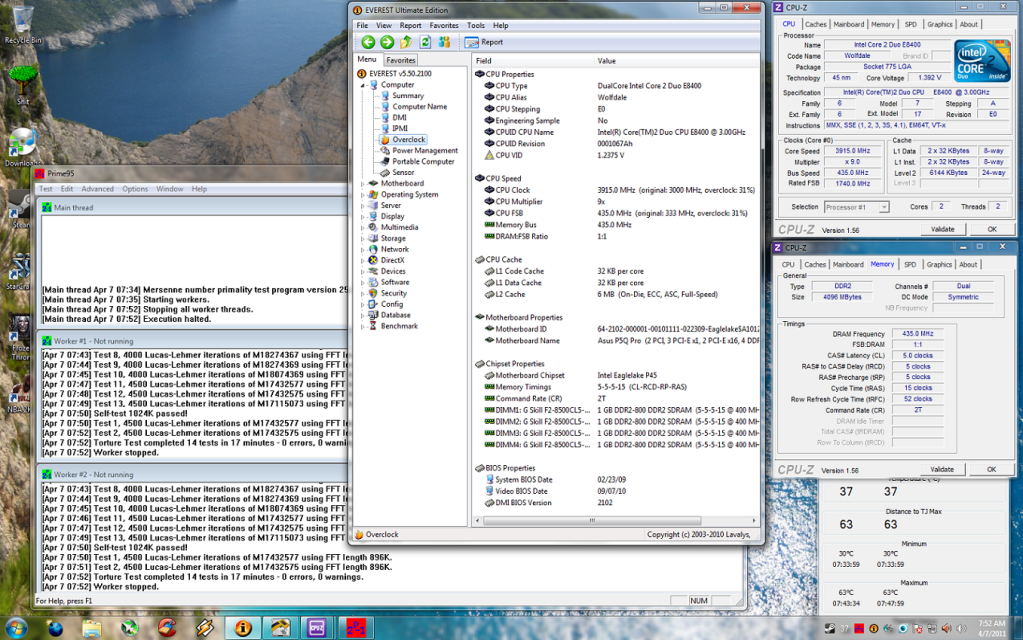Open the Window menu in Prime95
1023x640 pixels.
[x=170, y=189]
